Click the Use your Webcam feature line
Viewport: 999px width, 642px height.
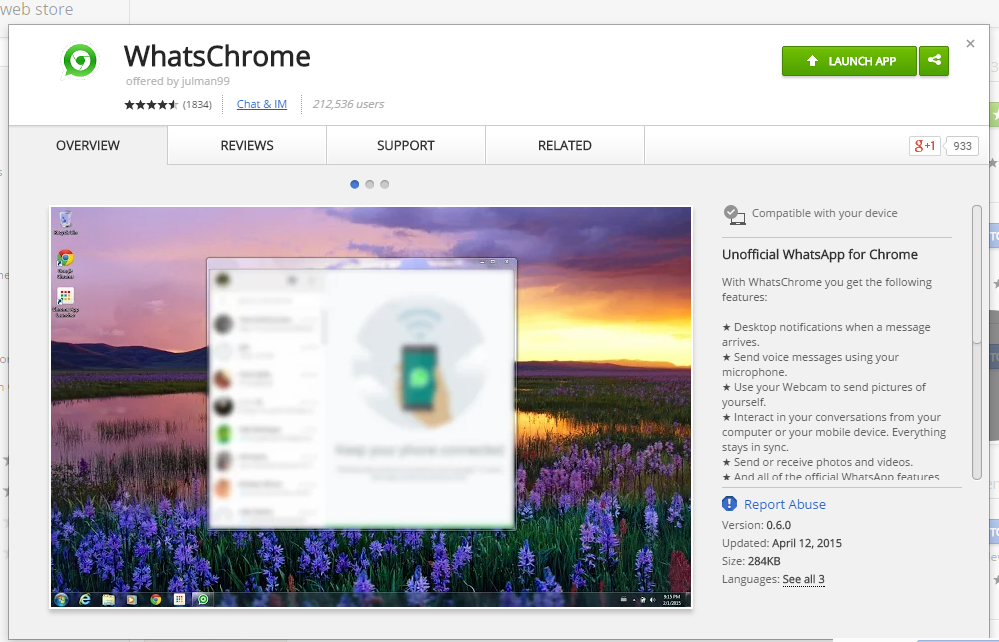point(824,394)
